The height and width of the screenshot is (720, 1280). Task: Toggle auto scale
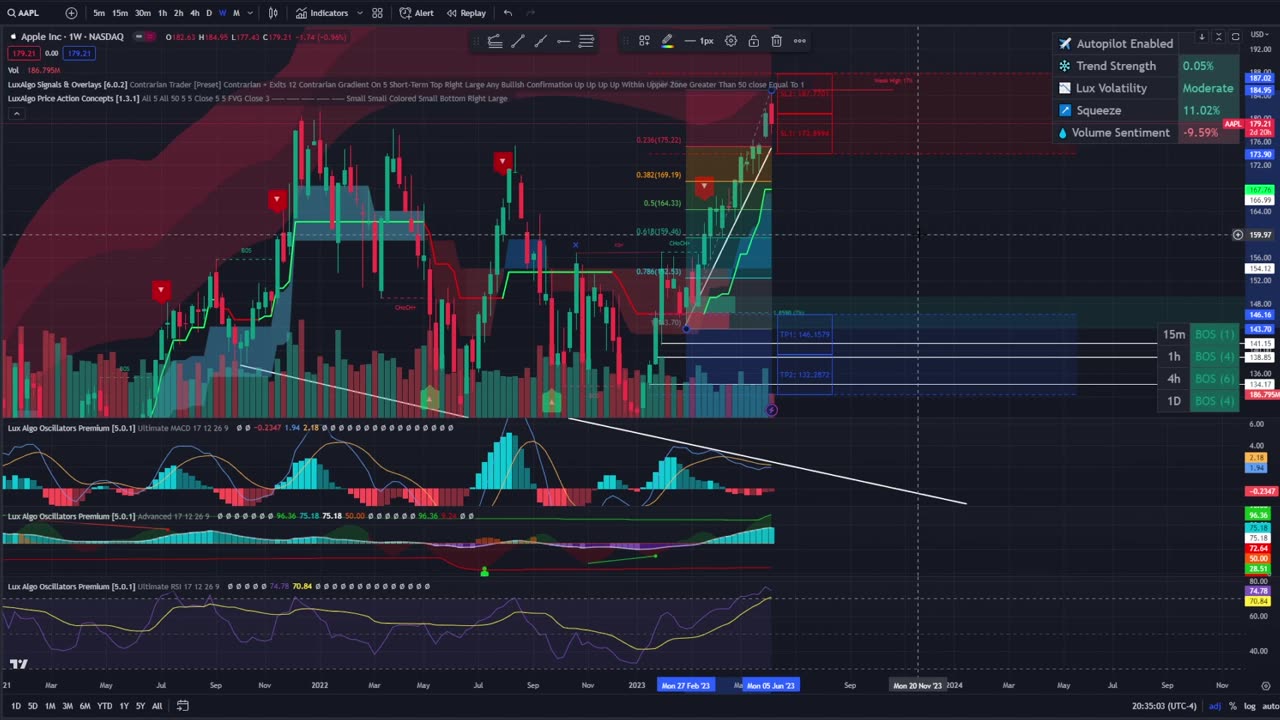(x=1270, y=706)
